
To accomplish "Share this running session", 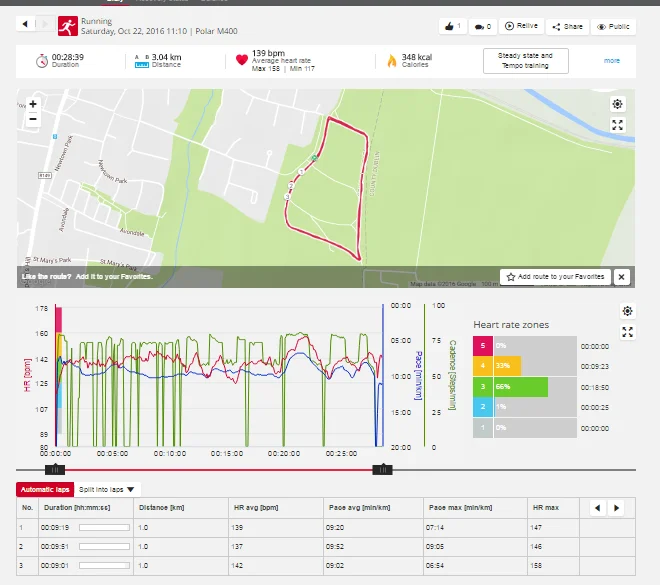I will coord(568,27).
